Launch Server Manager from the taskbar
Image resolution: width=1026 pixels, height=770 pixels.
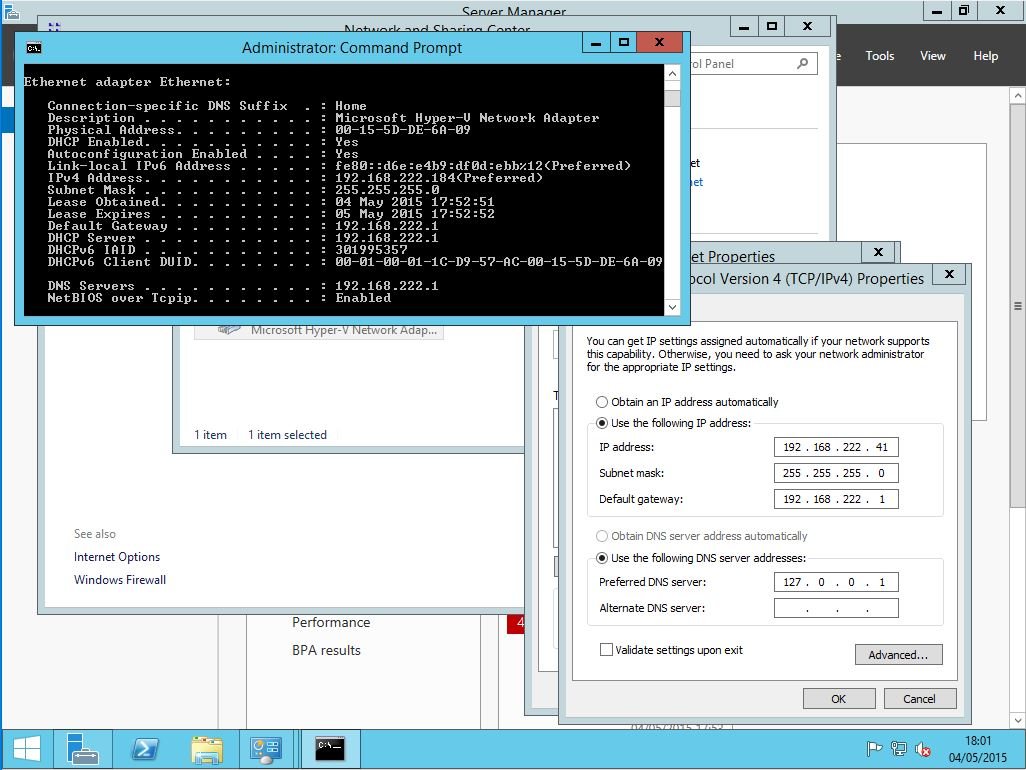tap(82, 749)
